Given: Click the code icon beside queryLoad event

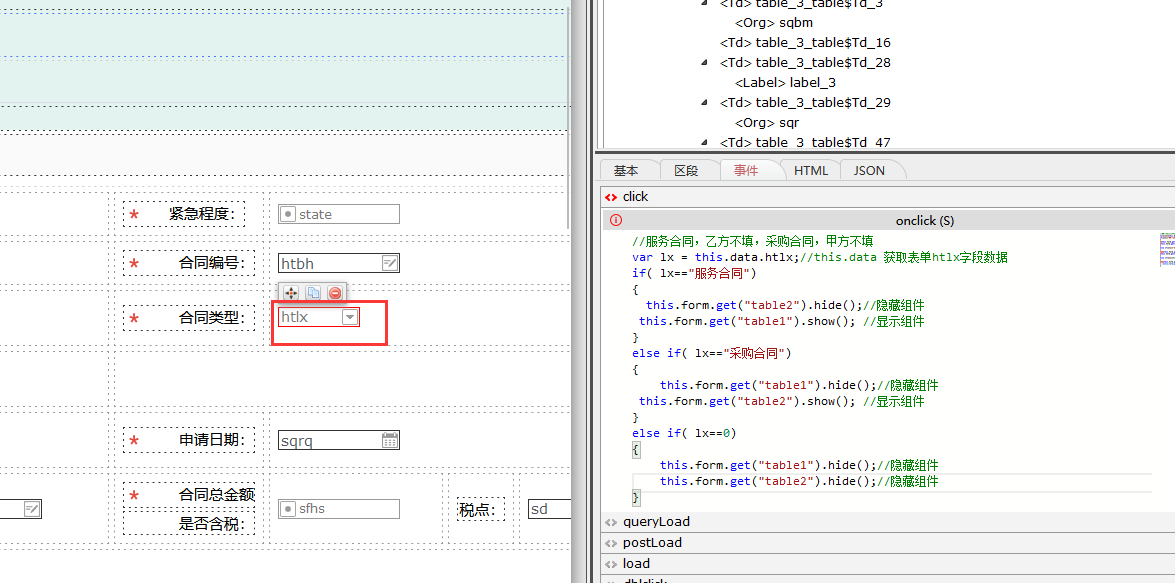Looking at the screenshot, I should pyautogui.click(x=611, y=522).
